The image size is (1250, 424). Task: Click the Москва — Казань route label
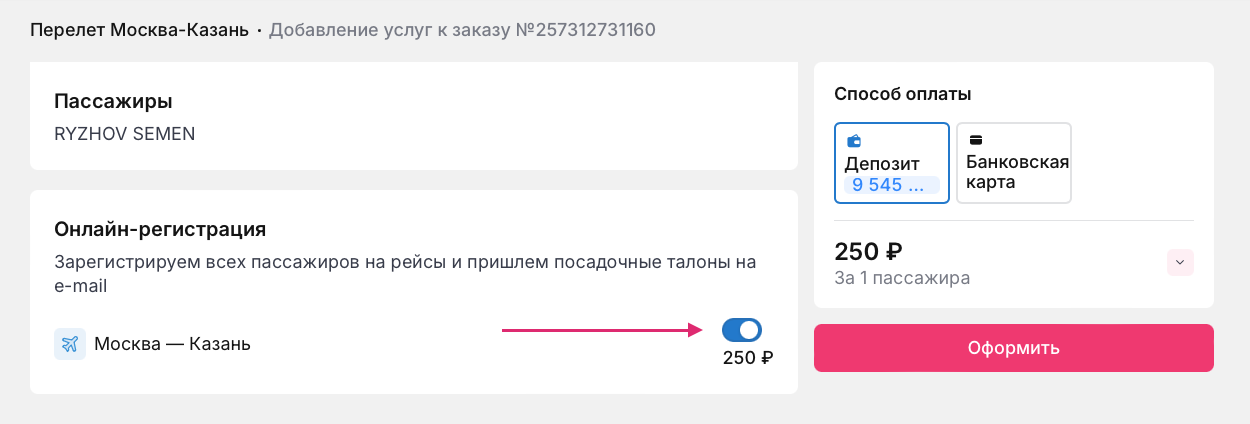point(172,344)
